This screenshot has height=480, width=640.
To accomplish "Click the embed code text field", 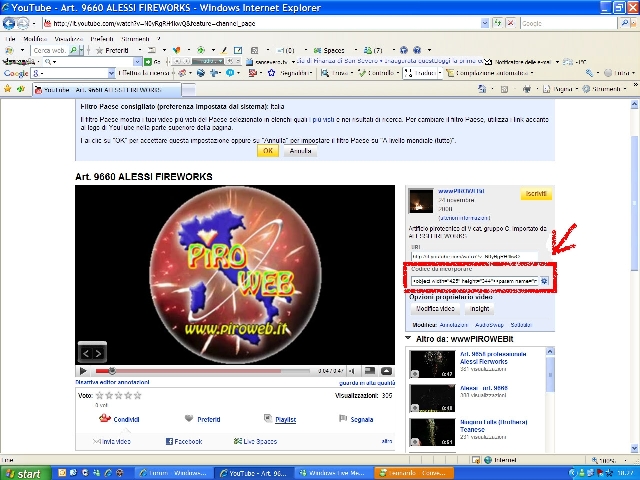I will tap(475, 281).
